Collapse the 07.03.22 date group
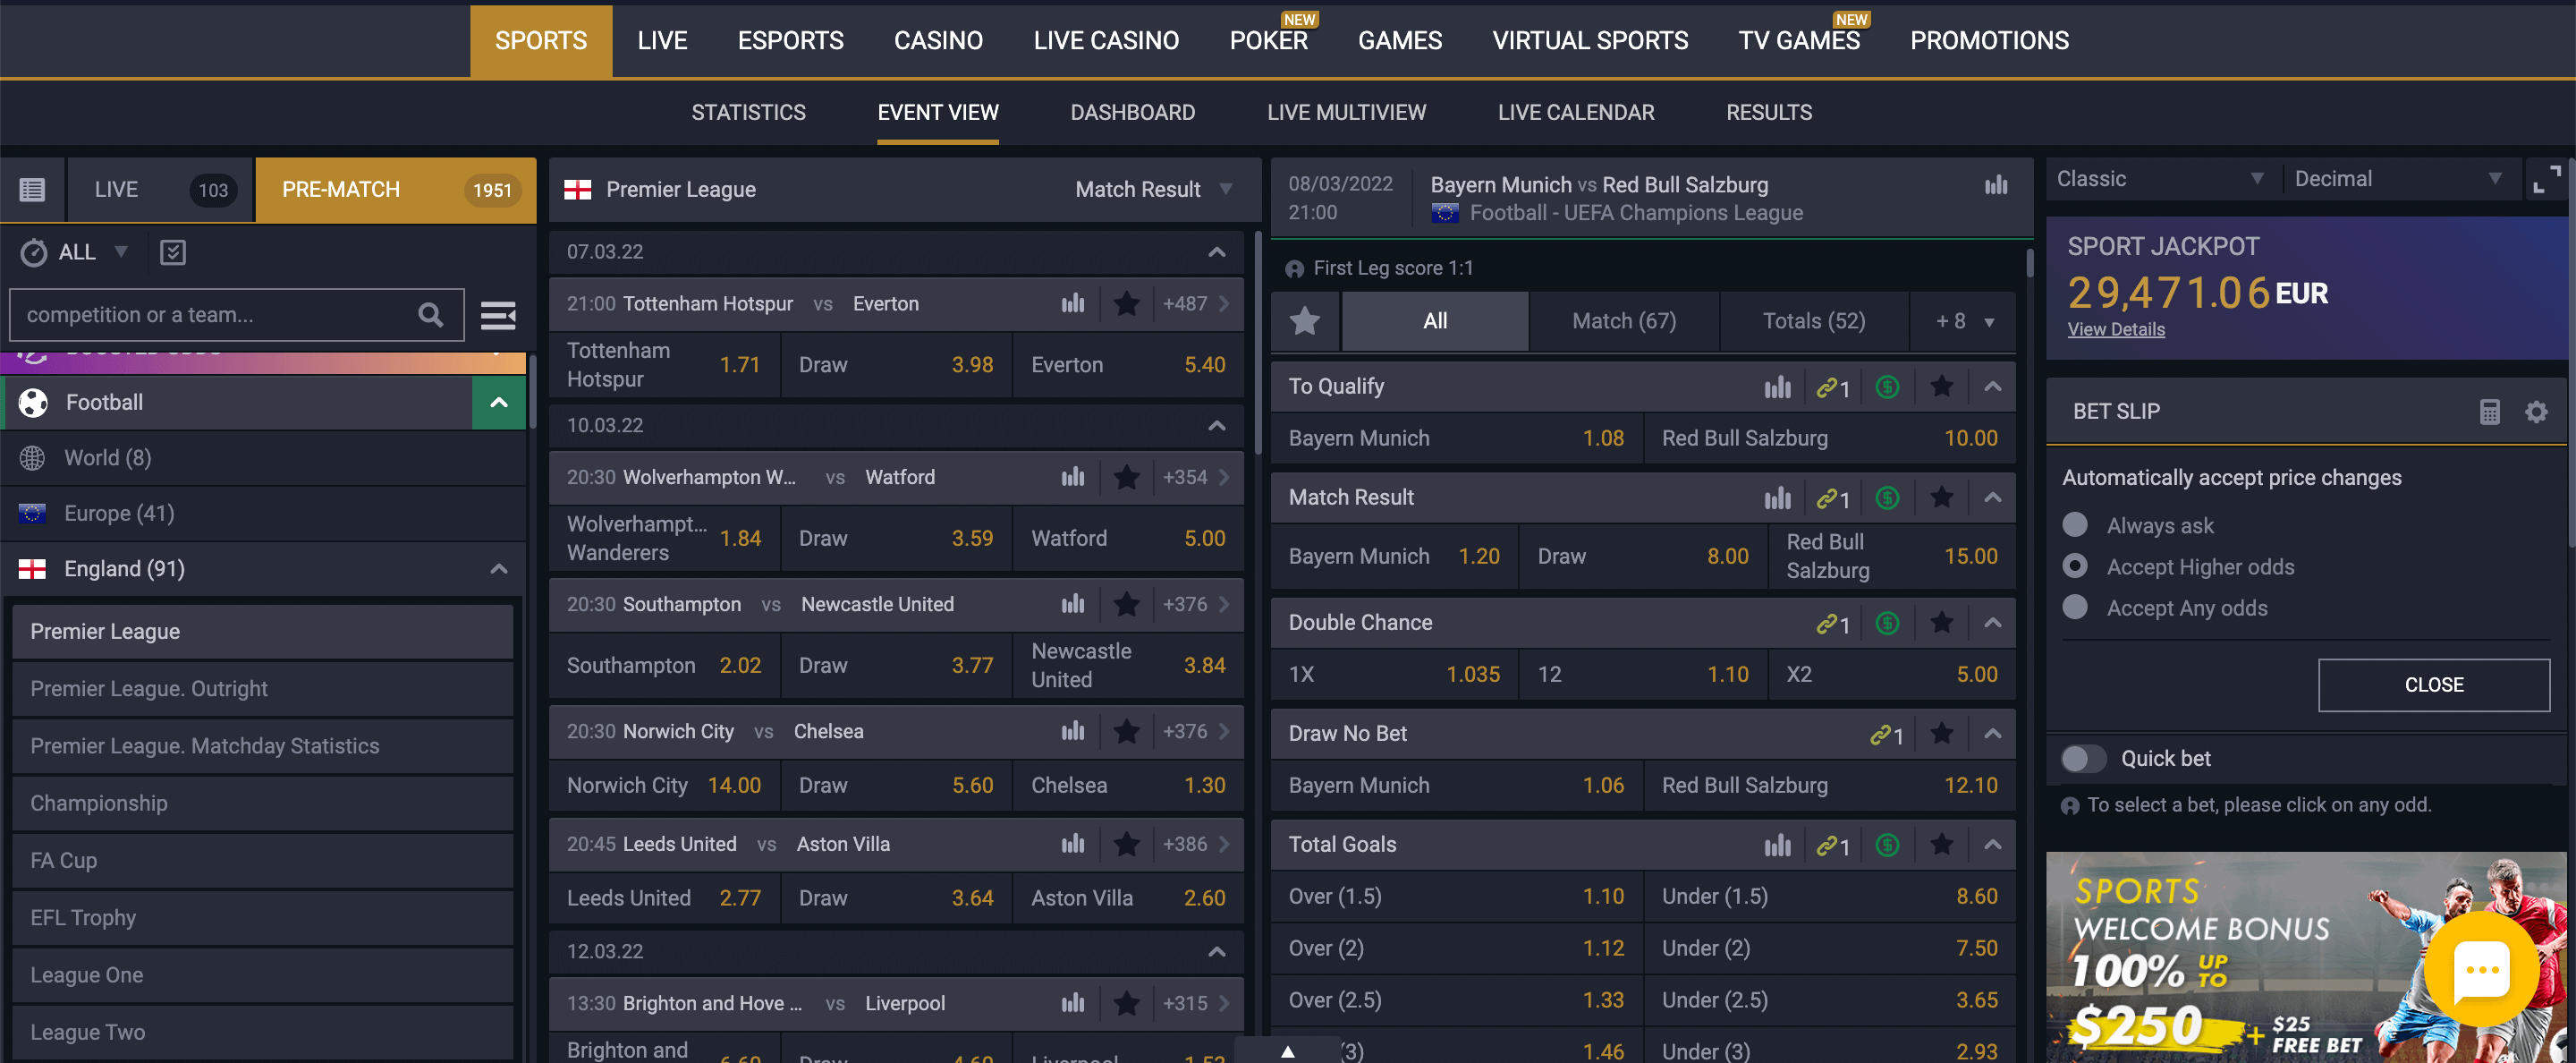This screenshot has width=2576, height=1063. [x=1216, y=252]
